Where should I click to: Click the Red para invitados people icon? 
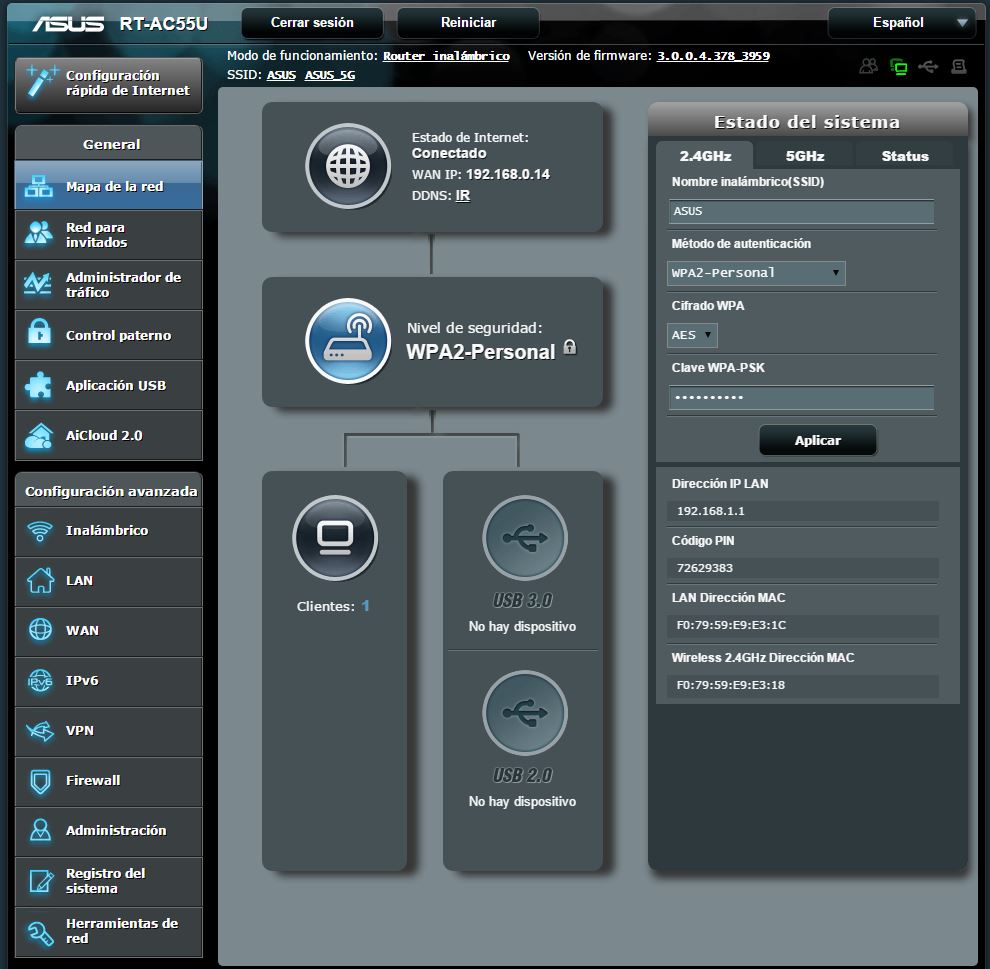pyautogui.click(x=39, y=234)
